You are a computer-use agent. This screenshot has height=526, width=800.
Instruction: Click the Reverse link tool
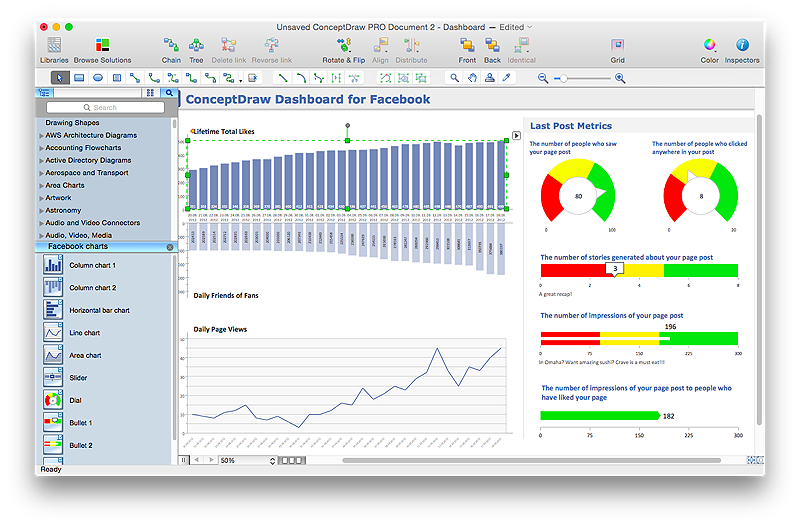[271, 50]
